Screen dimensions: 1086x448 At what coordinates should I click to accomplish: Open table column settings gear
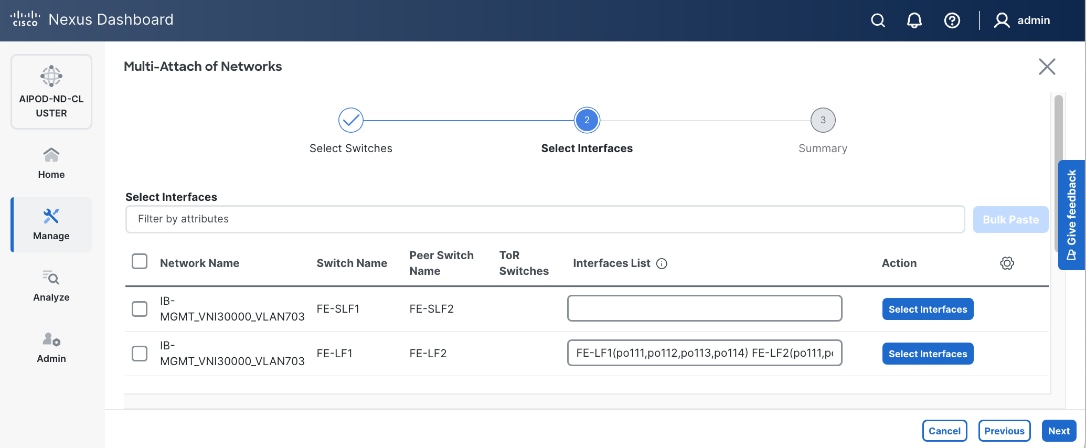[x=1007, y=263]
